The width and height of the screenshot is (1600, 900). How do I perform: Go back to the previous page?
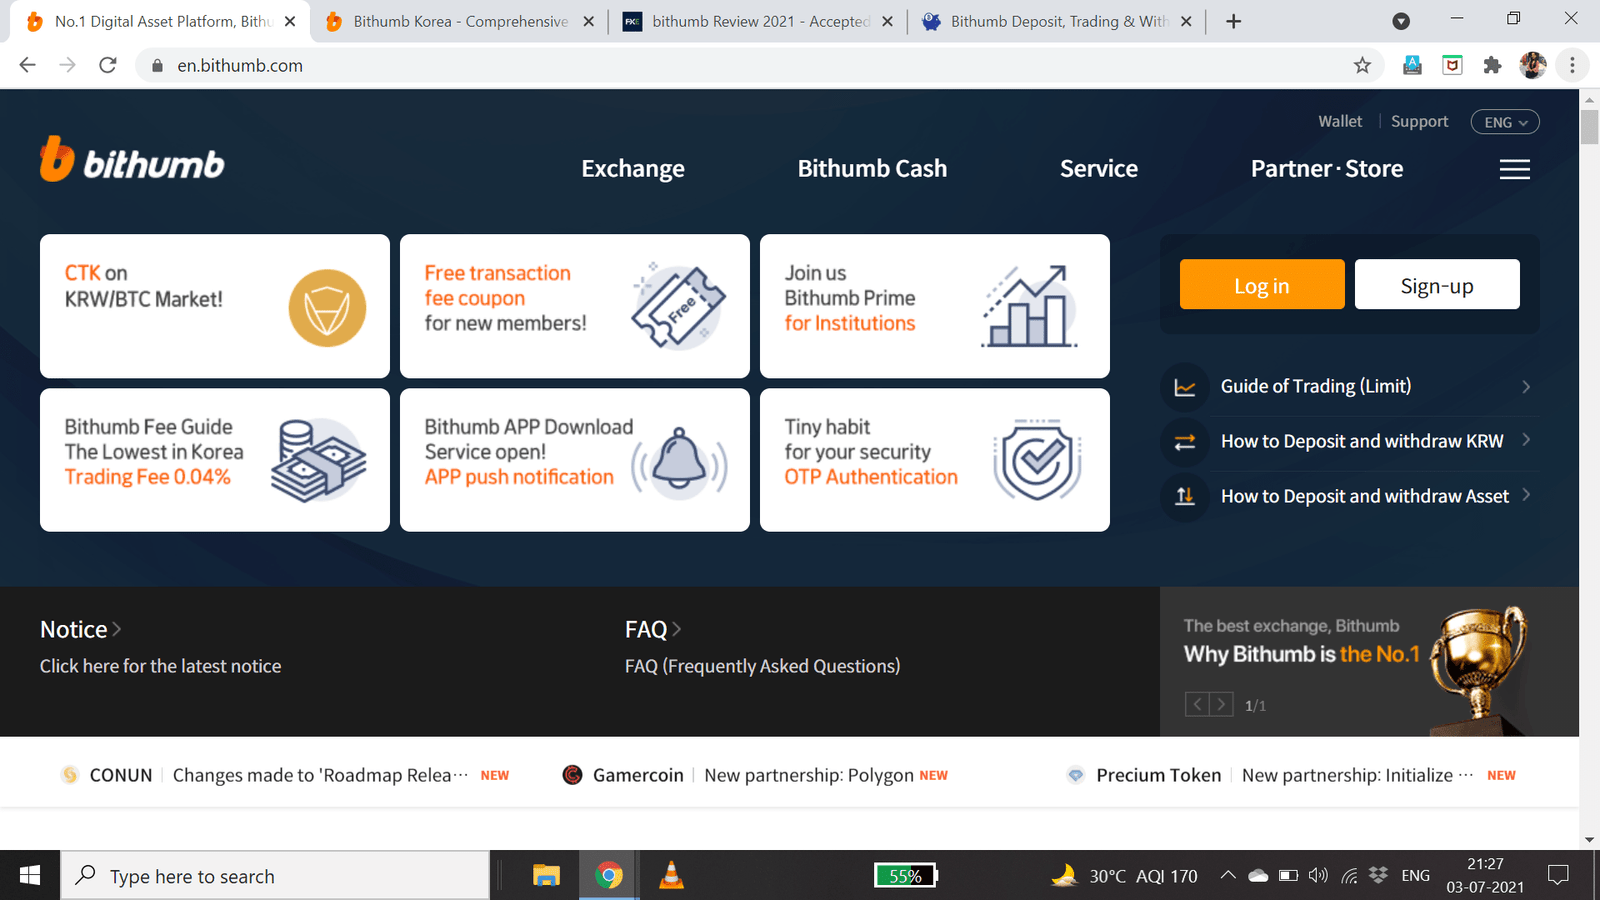28,65
